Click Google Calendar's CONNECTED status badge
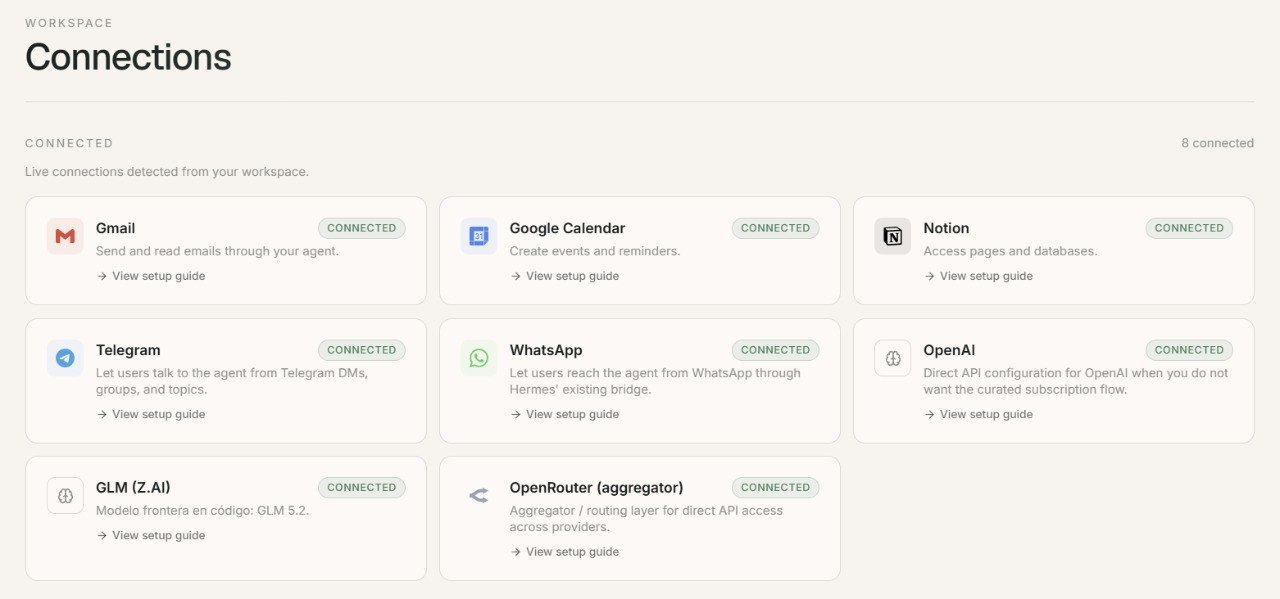Viewport: 1280px width, 599px height. pyautogui.click(x=776, y=228)
